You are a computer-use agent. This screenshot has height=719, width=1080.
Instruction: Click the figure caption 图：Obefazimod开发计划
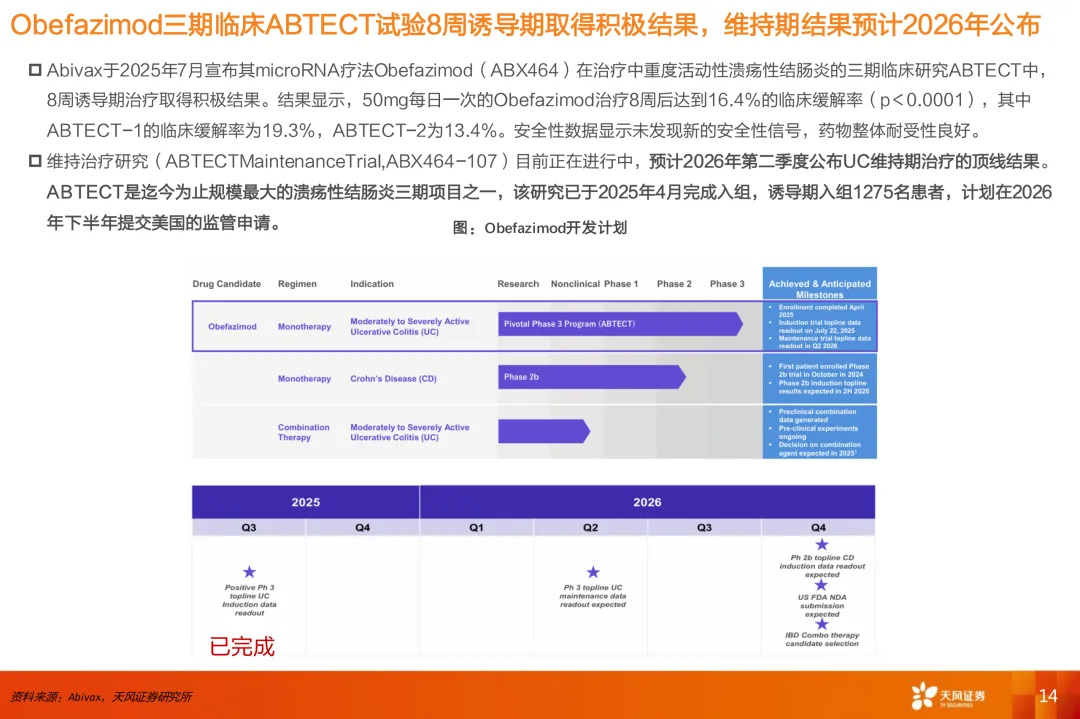(539, 228)
